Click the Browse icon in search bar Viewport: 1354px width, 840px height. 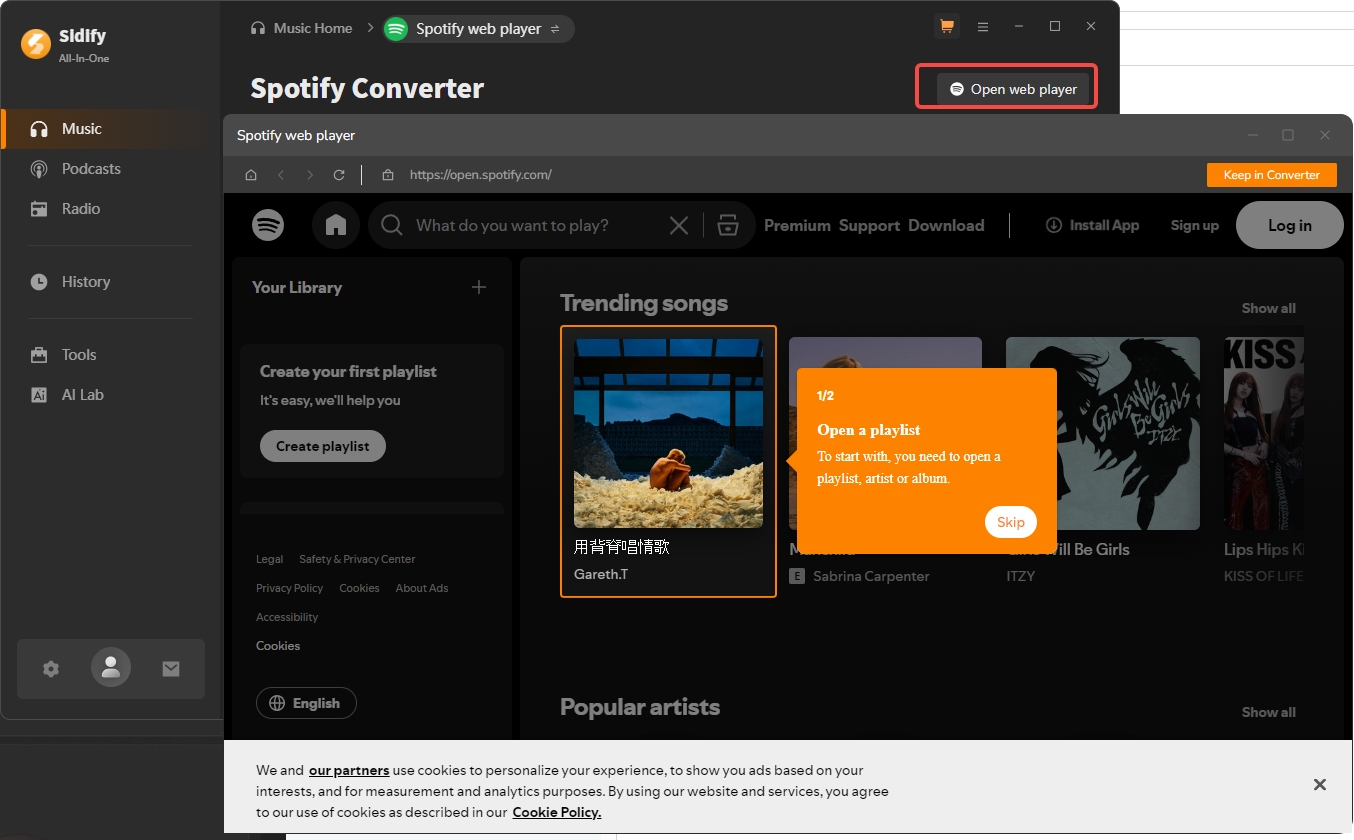click(728, 225)
